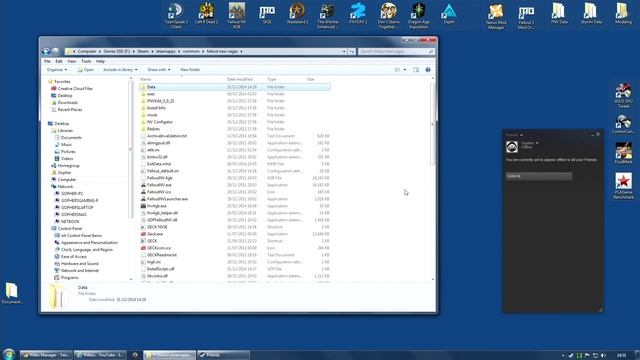This screenshot has height=360, width=640.
Task: Select the Modding folder on desktop
Action: [x=623, y=14]
